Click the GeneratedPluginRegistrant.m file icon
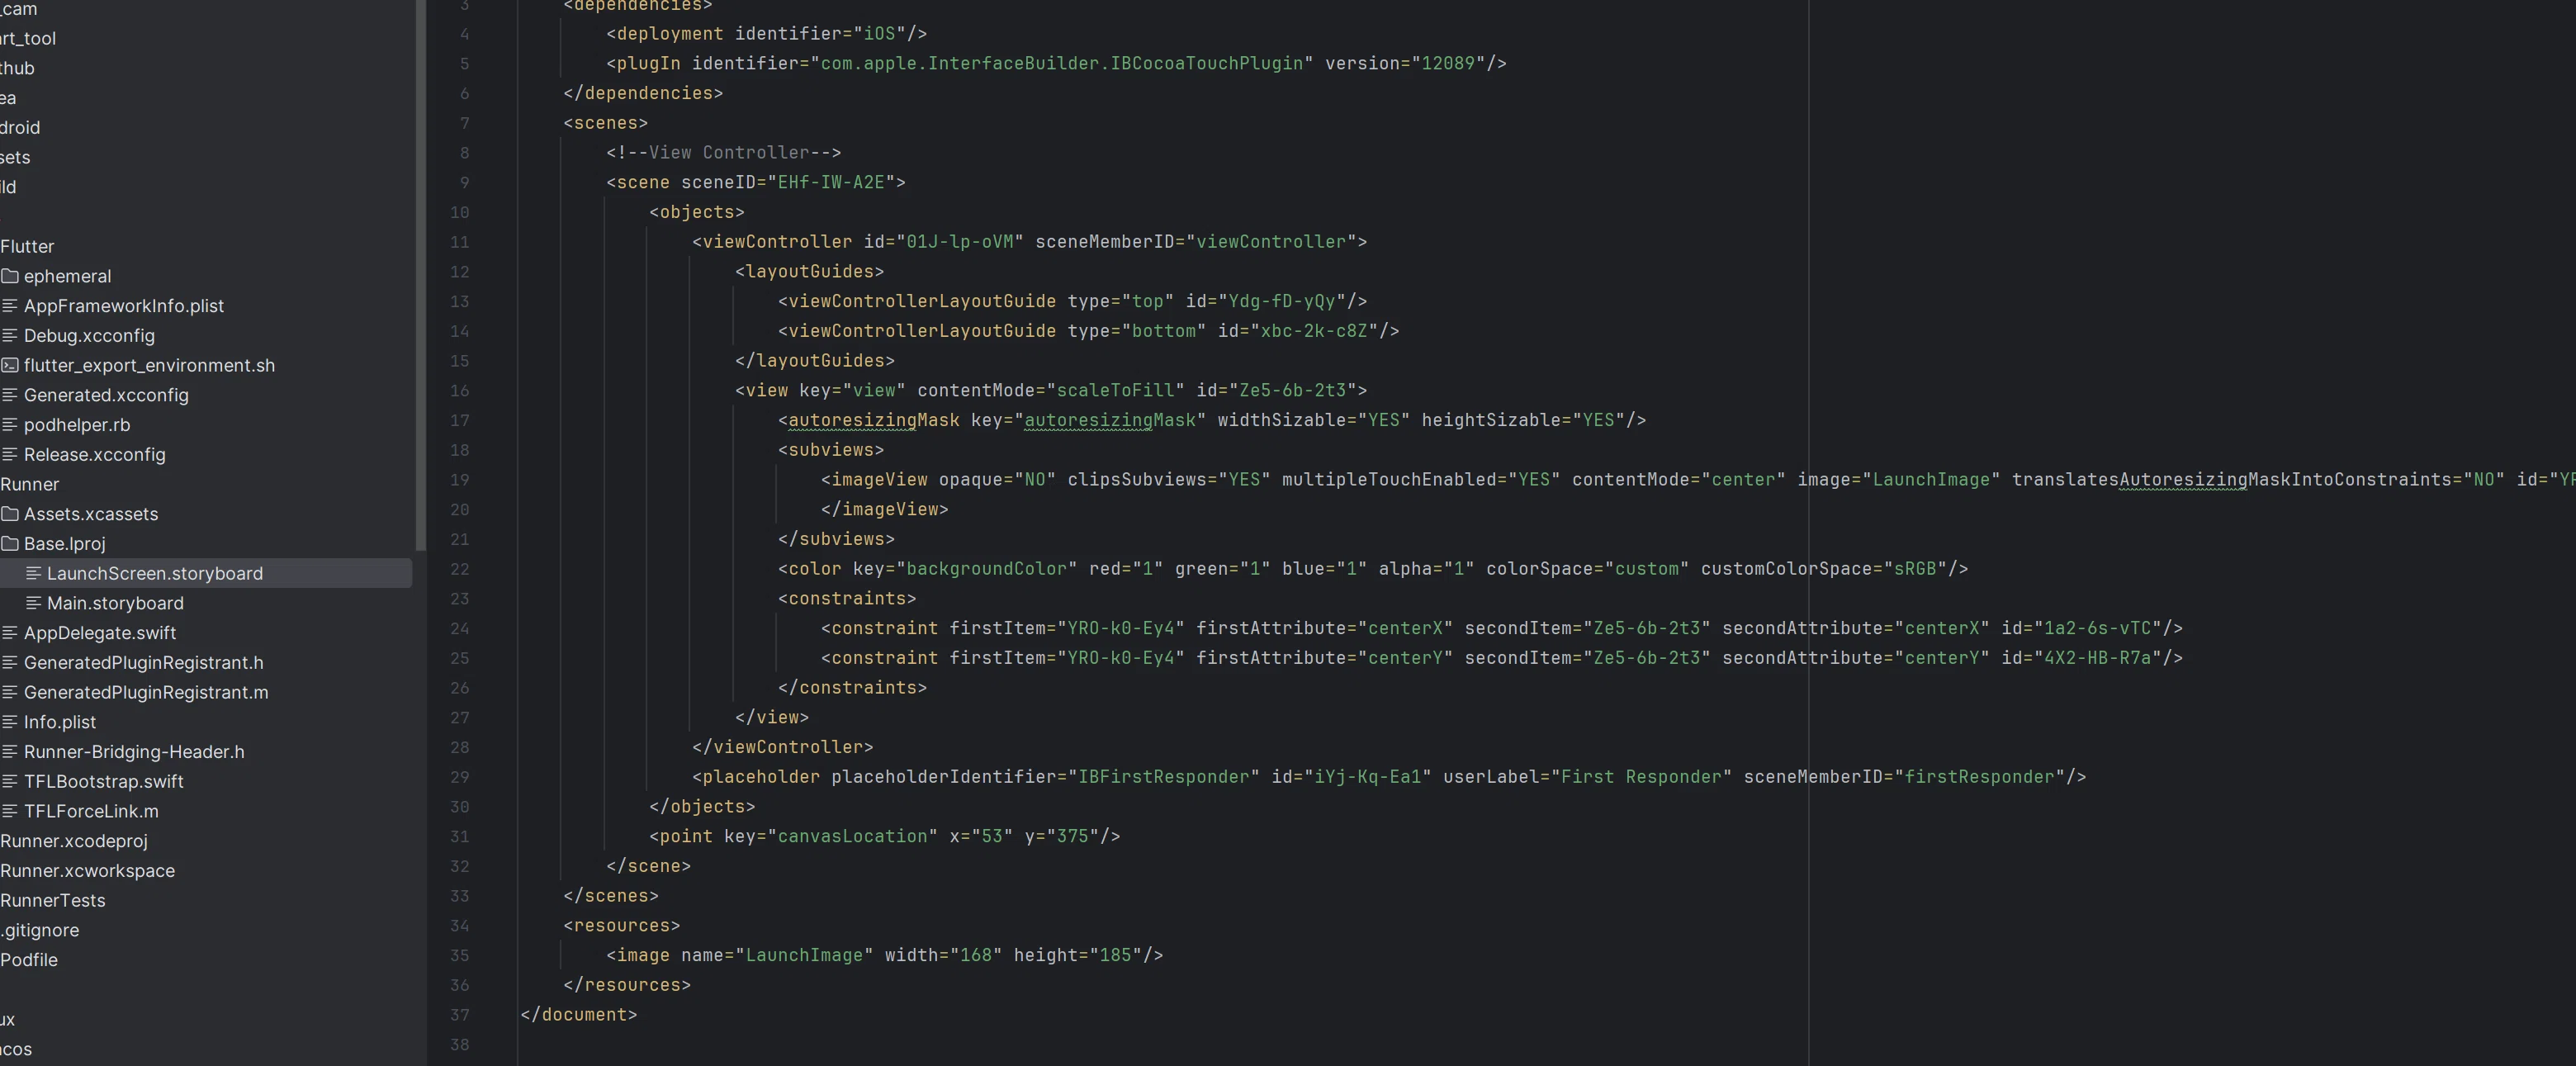 [10, 692]
